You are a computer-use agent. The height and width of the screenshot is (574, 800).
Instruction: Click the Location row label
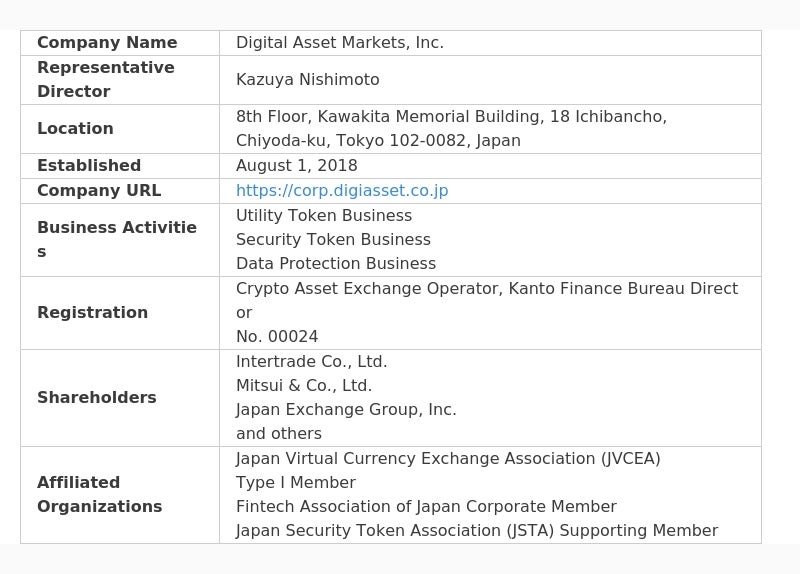point(75,128)
